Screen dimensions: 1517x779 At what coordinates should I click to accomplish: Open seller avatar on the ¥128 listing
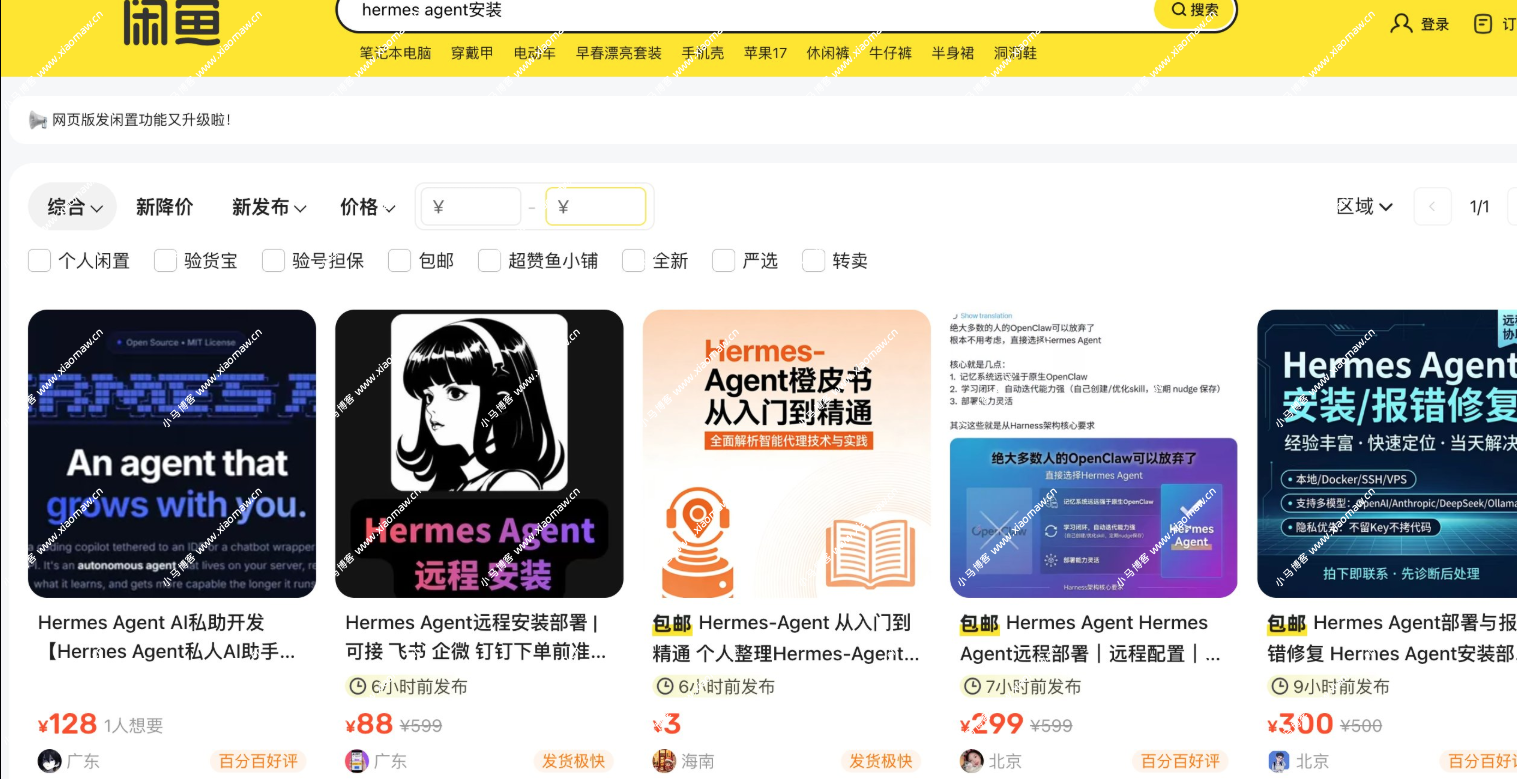[49, 761]
